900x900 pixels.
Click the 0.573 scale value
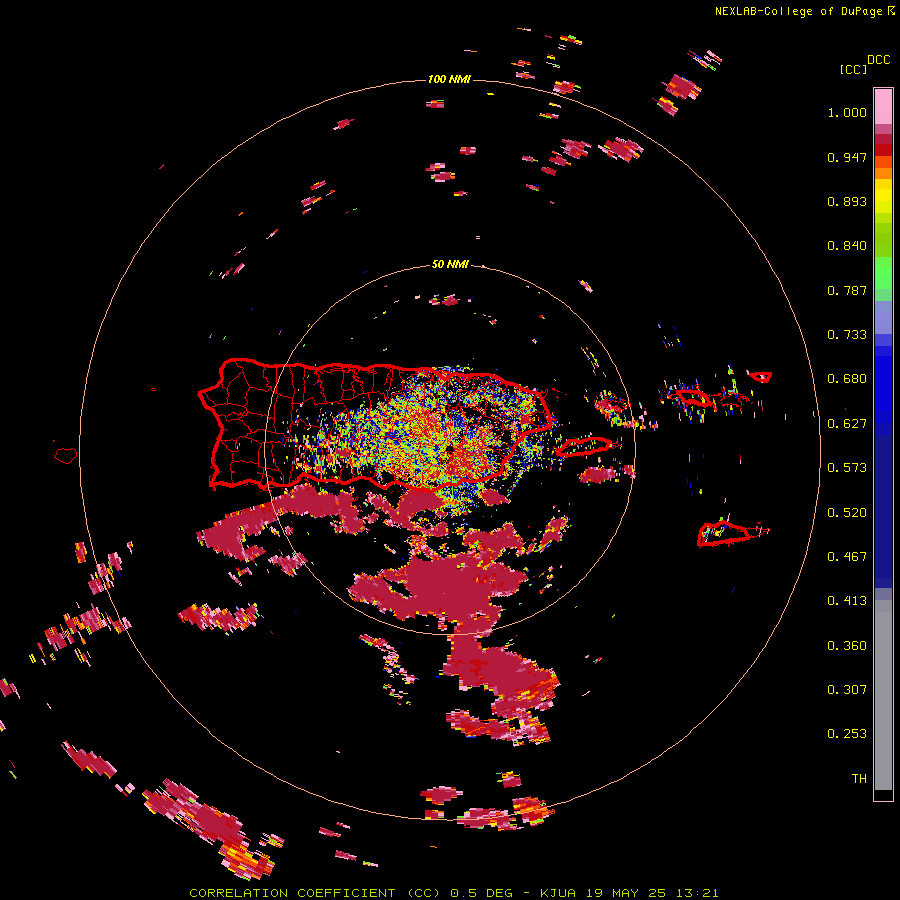click(847, 468)
